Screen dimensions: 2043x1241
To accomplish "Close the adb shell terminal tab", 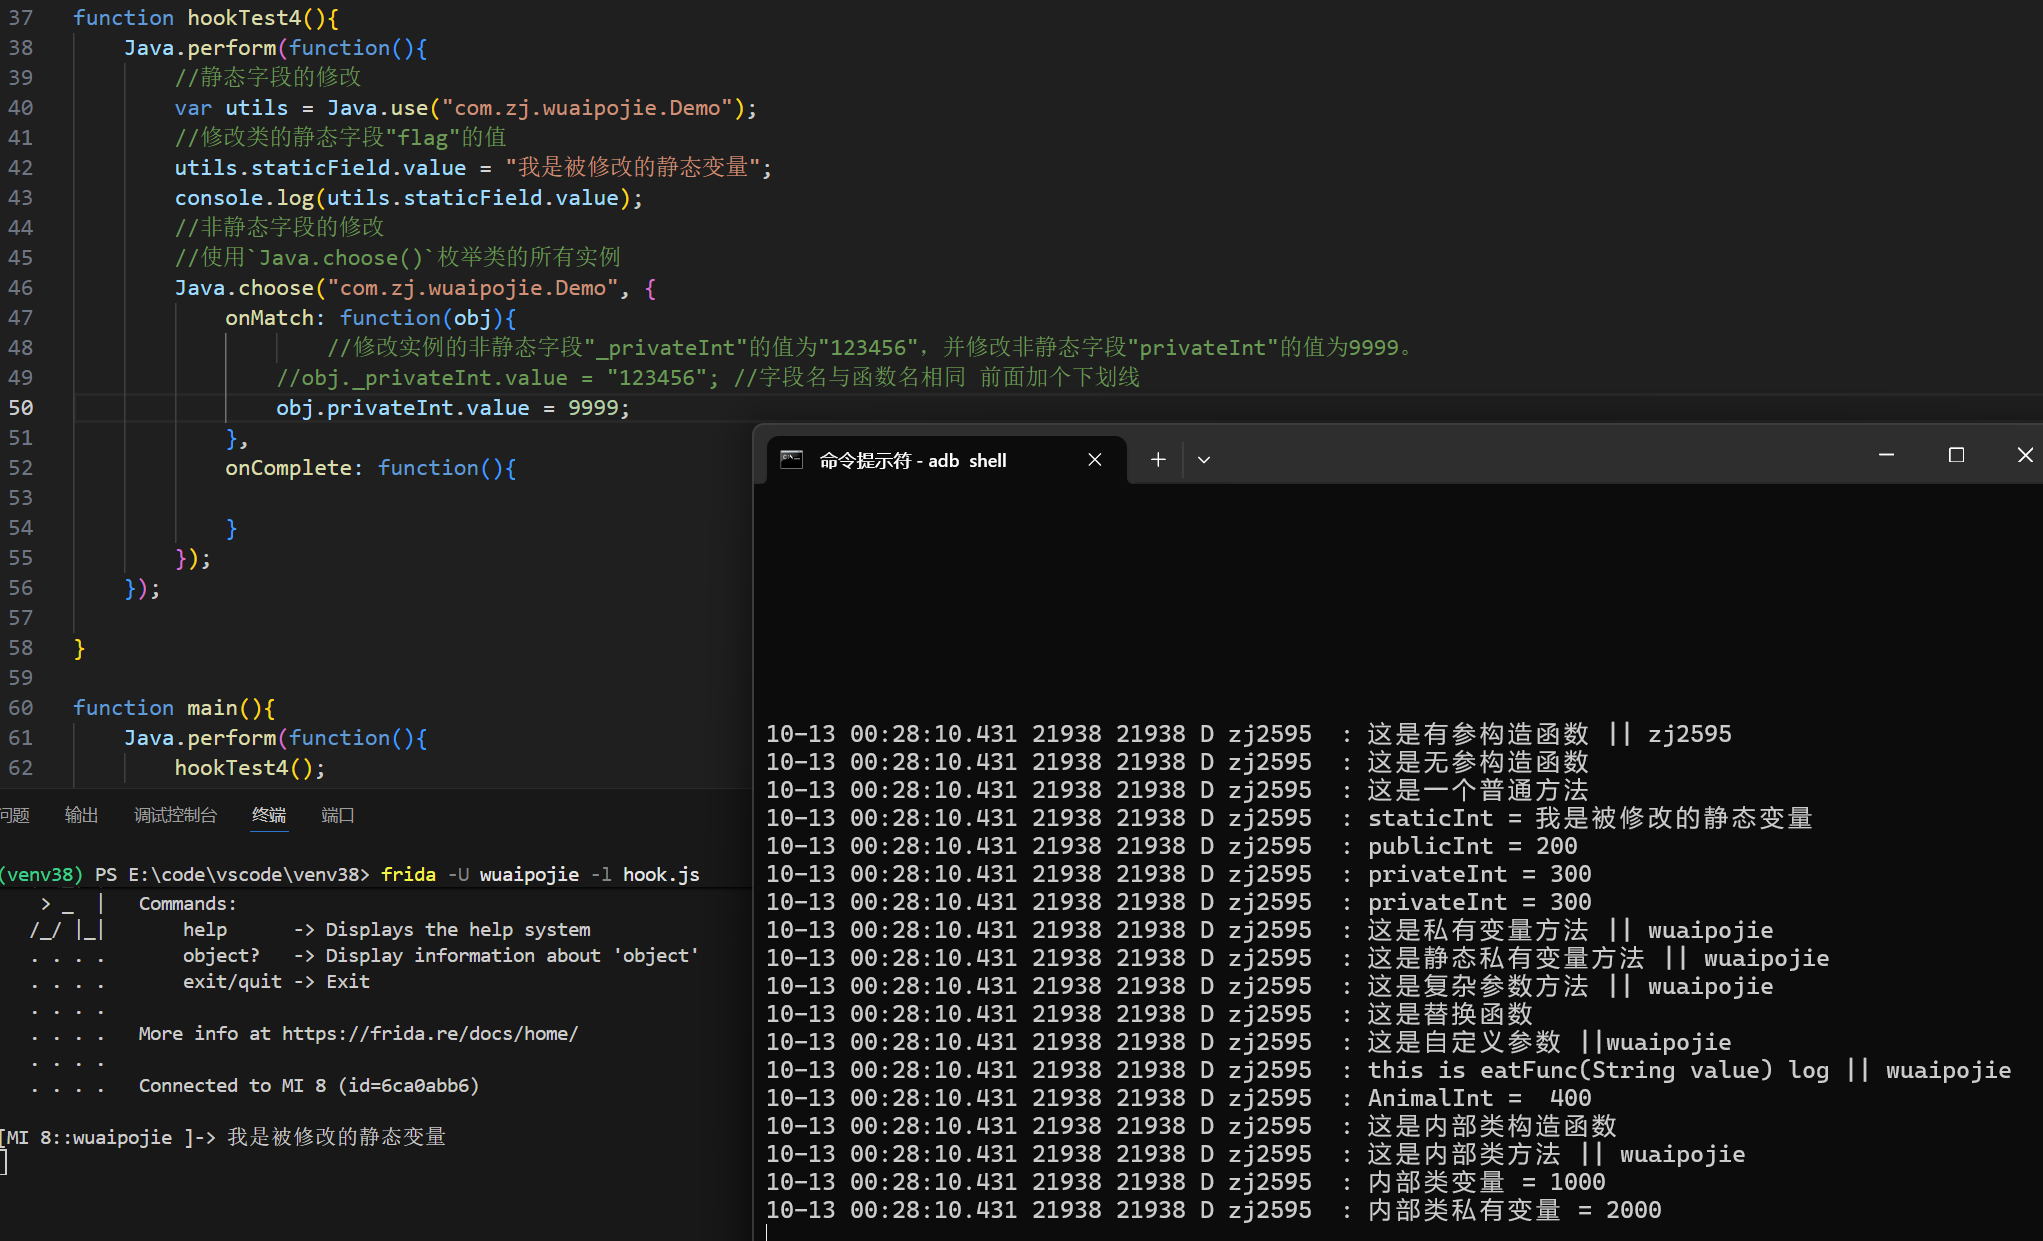I will [x=1095, y=460].
